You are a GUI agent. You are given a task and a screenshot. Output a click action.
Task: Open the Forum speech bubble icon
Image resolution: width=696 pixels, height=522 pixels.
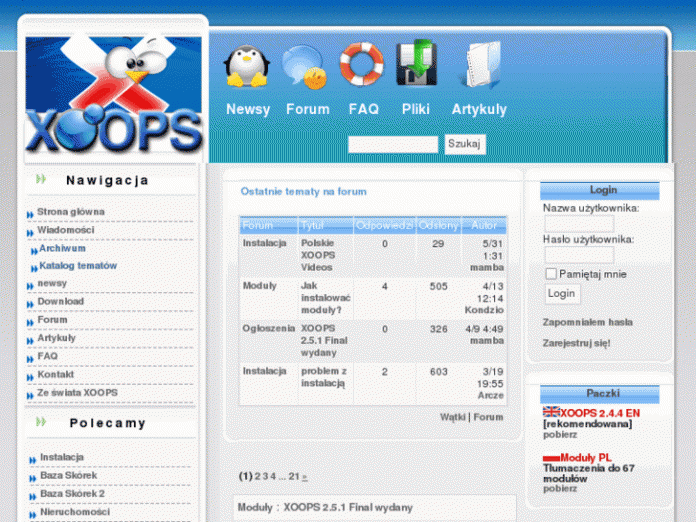coord(304,66)
